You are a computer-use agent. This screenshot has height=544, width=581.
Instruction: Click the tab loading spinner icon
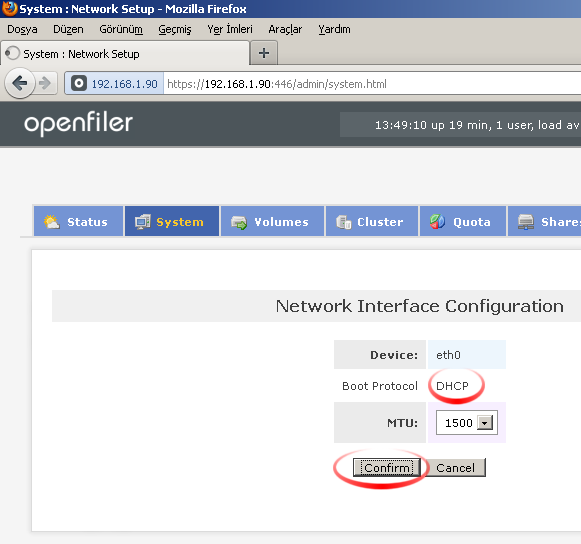coord(12,53)
